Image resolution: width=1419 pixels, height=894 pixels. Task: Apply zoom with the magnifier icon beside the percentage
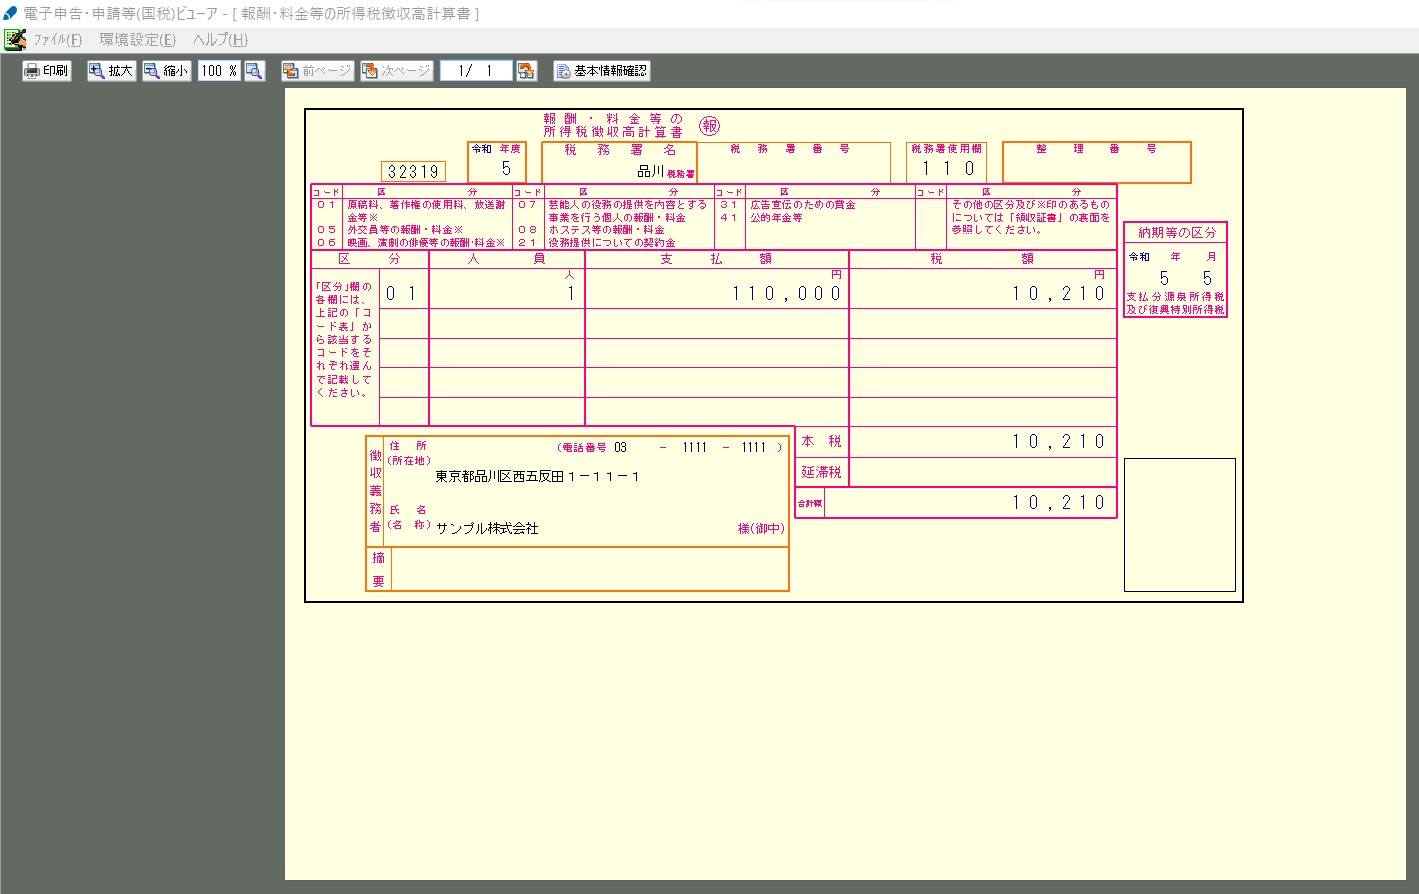pyautogui.click(x=254, y=71)
